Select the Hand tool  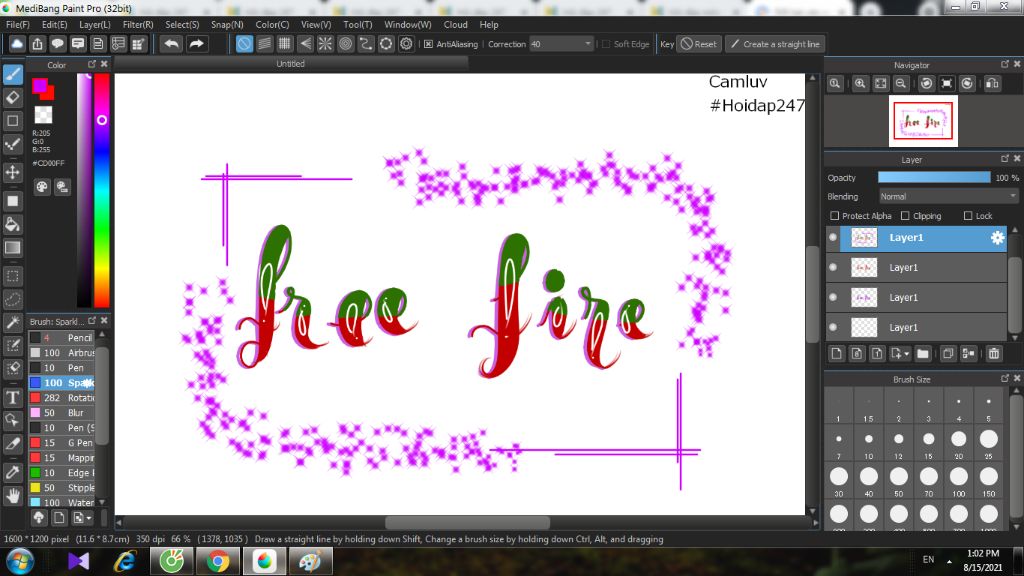point(12,496)
